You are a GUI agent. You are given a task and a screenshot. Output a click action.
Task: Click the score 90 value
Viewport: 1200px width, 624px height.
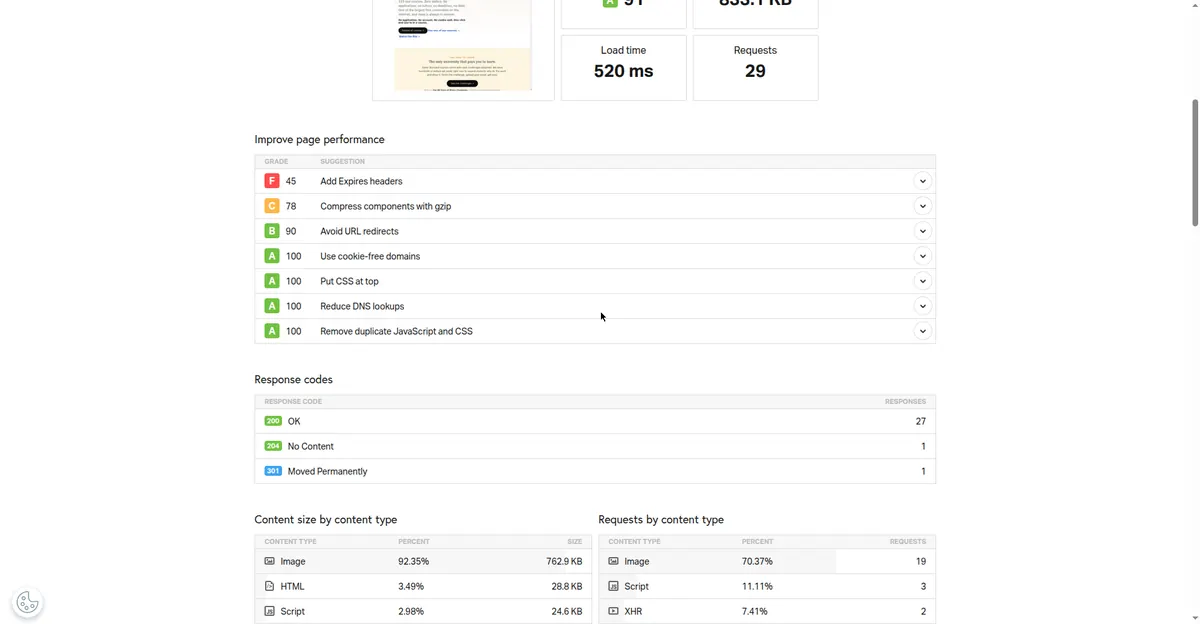click(291, 231)
